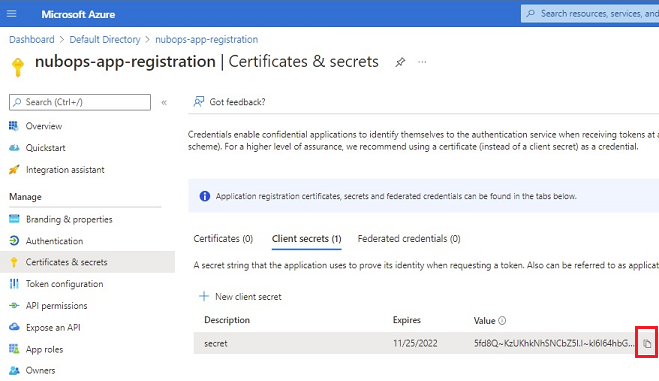Click the Owners people icon
Screen dimensions: 659x381
(14, 370)
